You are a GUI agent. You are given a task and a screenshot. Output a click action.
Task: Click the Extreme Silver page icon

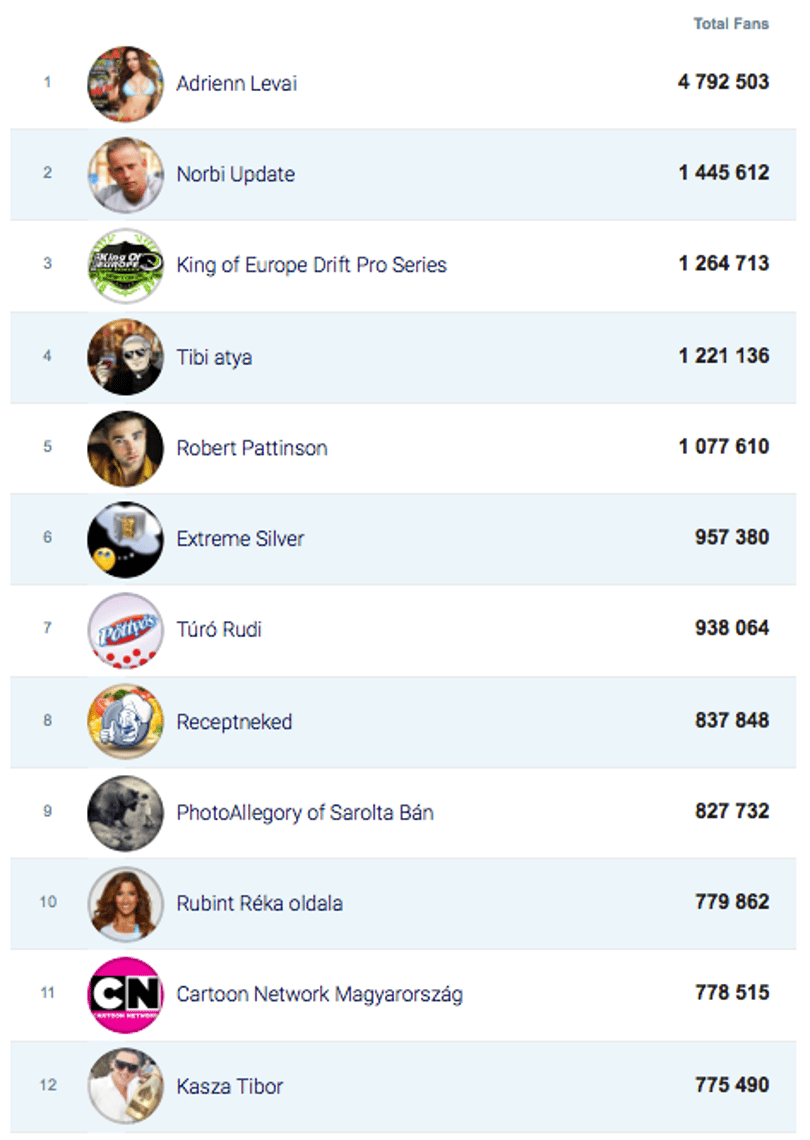(x=125, y=539)
